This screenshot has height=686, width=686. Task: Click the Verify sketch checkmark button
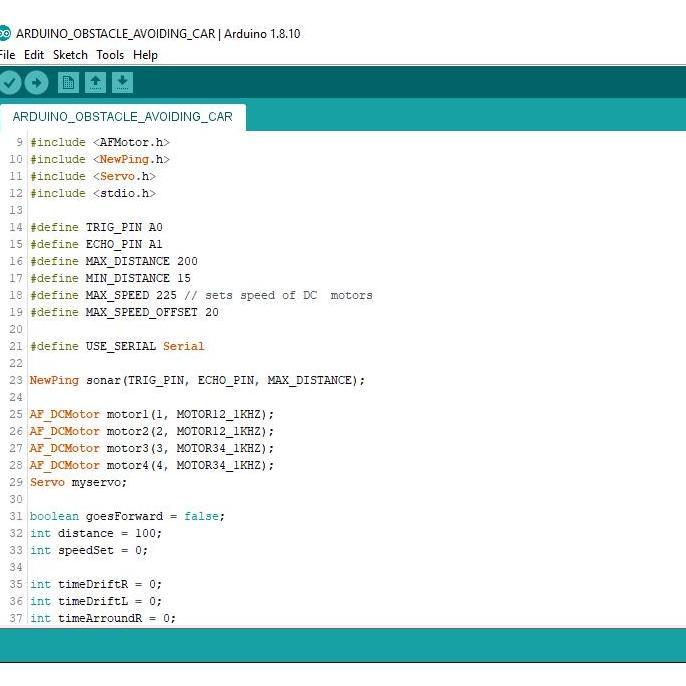(x=10, y=83)
